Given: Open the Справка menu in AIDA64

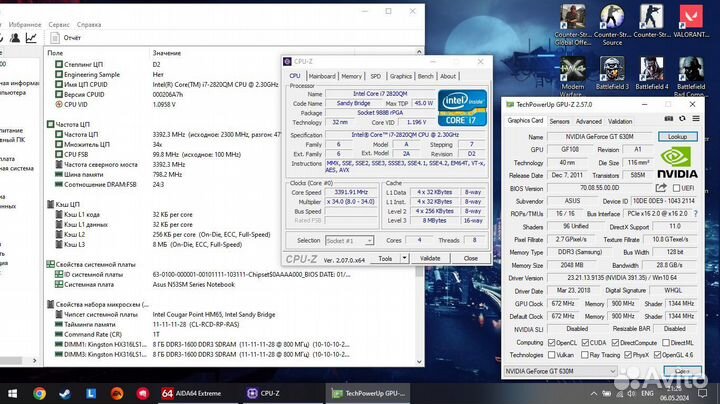Looking at the screenshot, I should click(x=89, y=24).
